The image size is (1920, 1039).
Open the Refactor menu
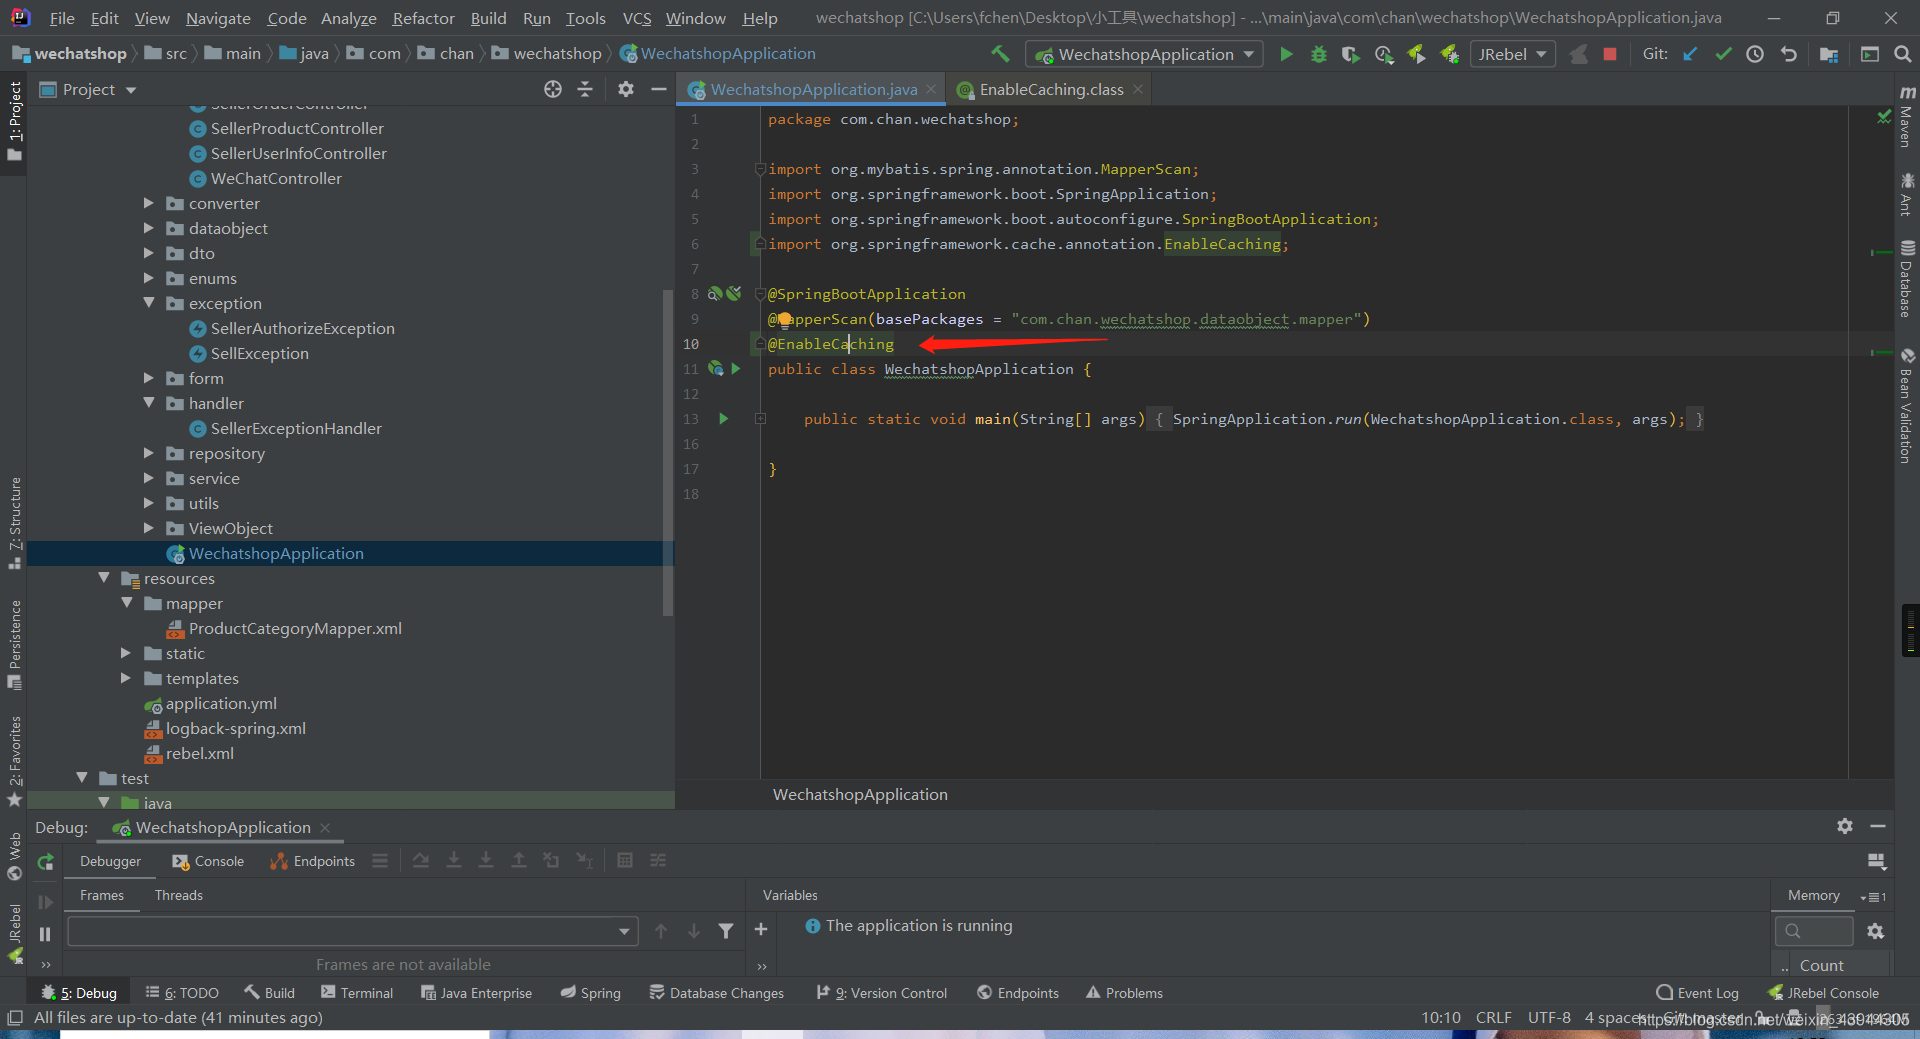click(423, 18)
